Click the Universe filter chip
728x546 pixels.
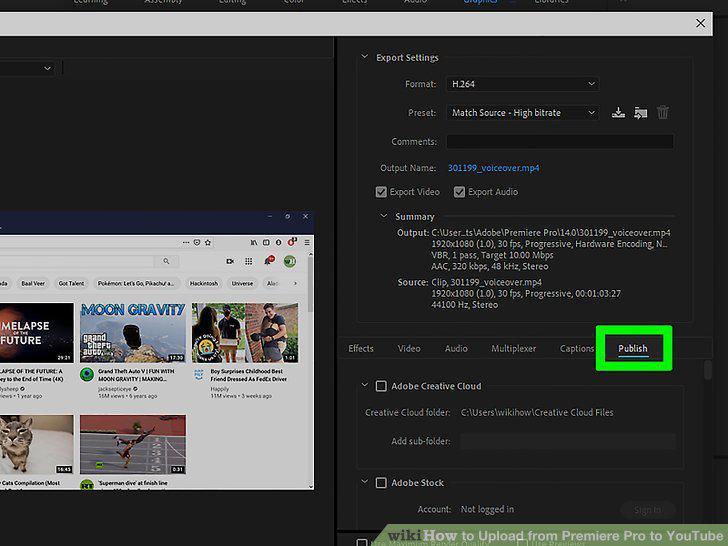click(242, 283)
